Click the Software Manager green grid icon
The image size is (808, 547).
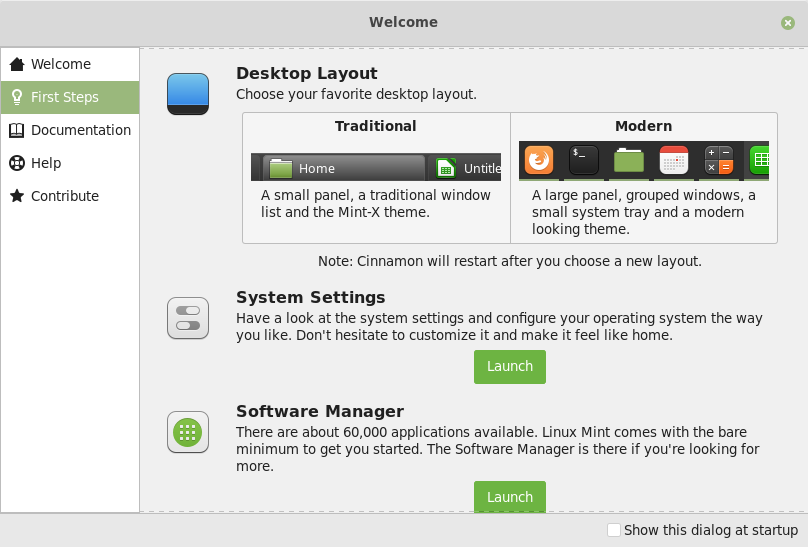pyautogui.click(x=188, y=432)
